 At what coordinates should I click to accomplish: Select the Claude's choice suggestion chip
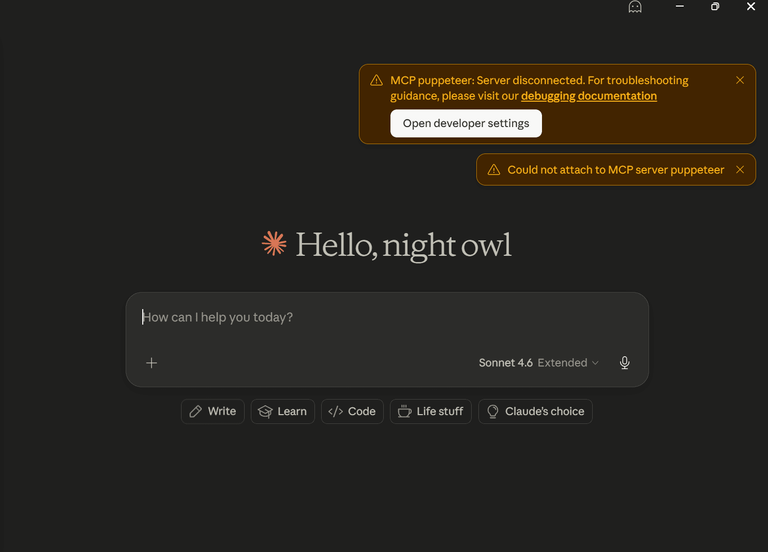[535, 411]
